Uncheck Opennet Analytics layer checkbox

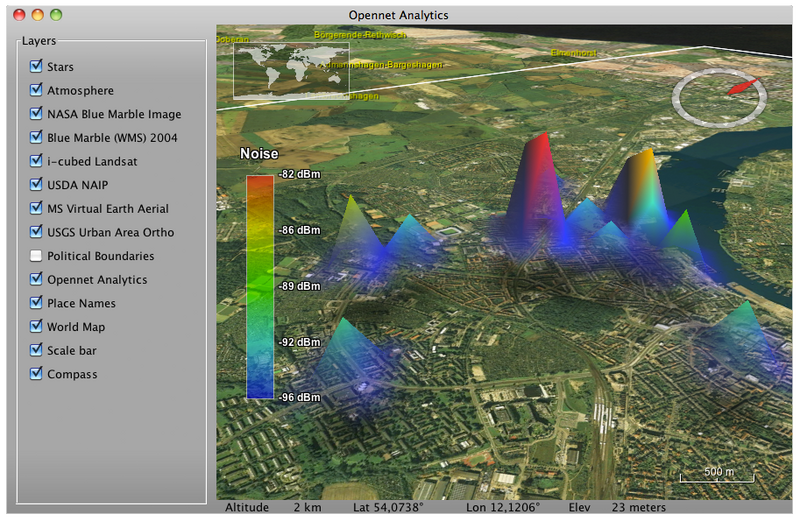[x=36, y=279]
